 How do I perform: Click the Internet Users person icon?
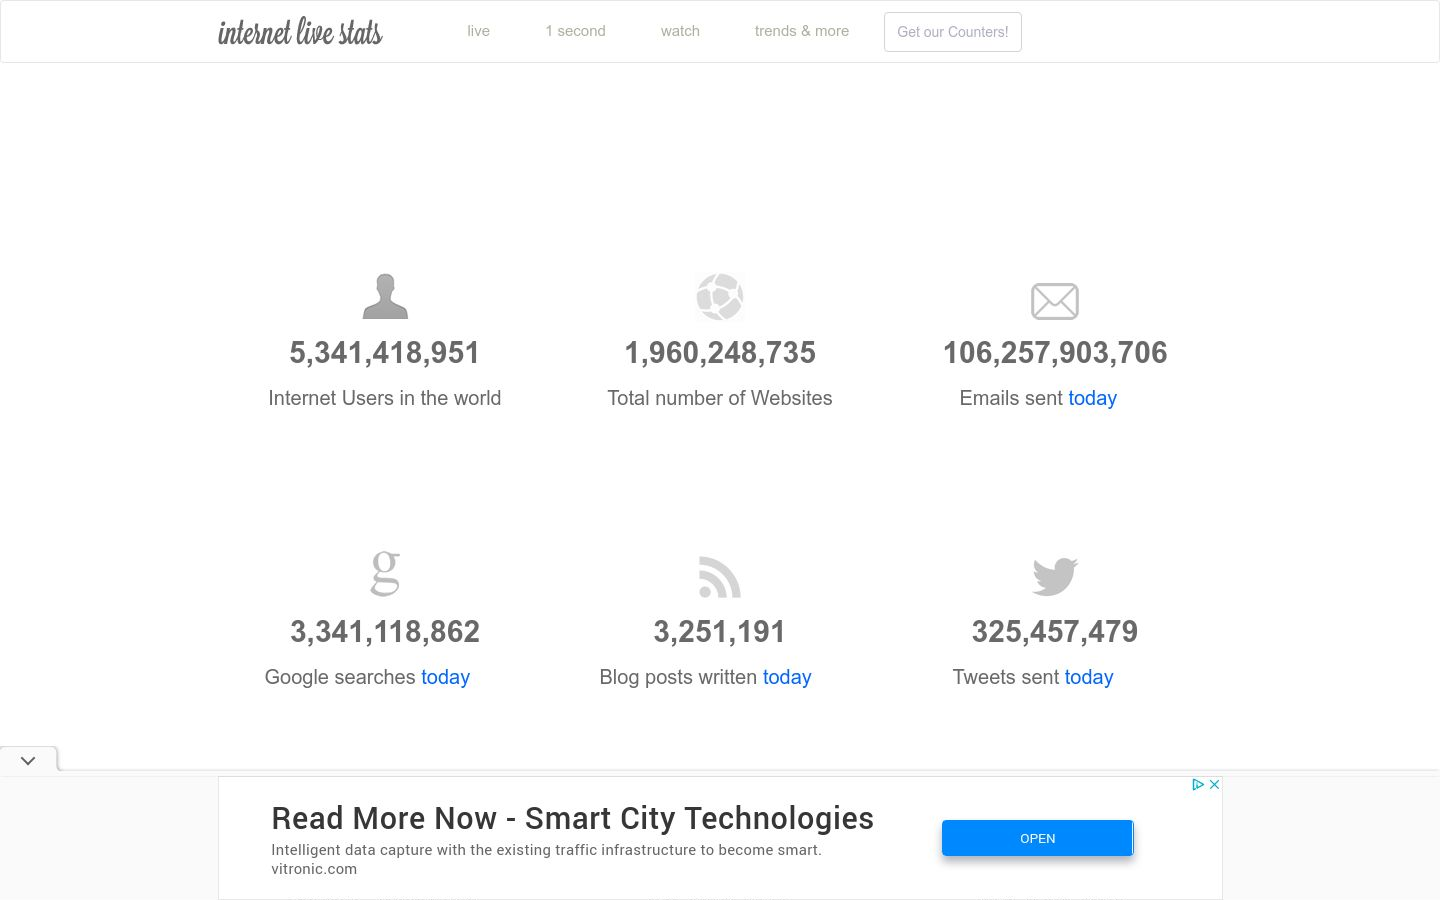[385, 296]
